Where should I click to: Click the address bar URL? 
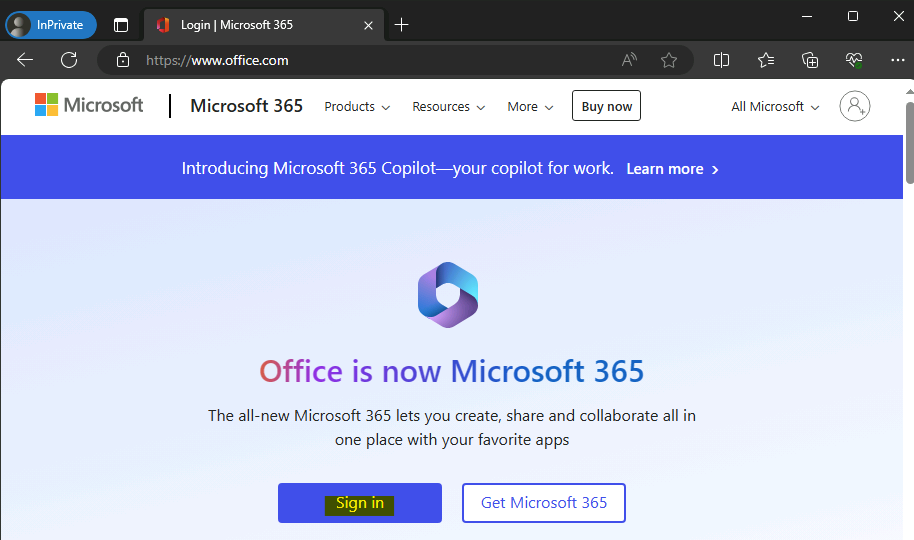point(217,61)
